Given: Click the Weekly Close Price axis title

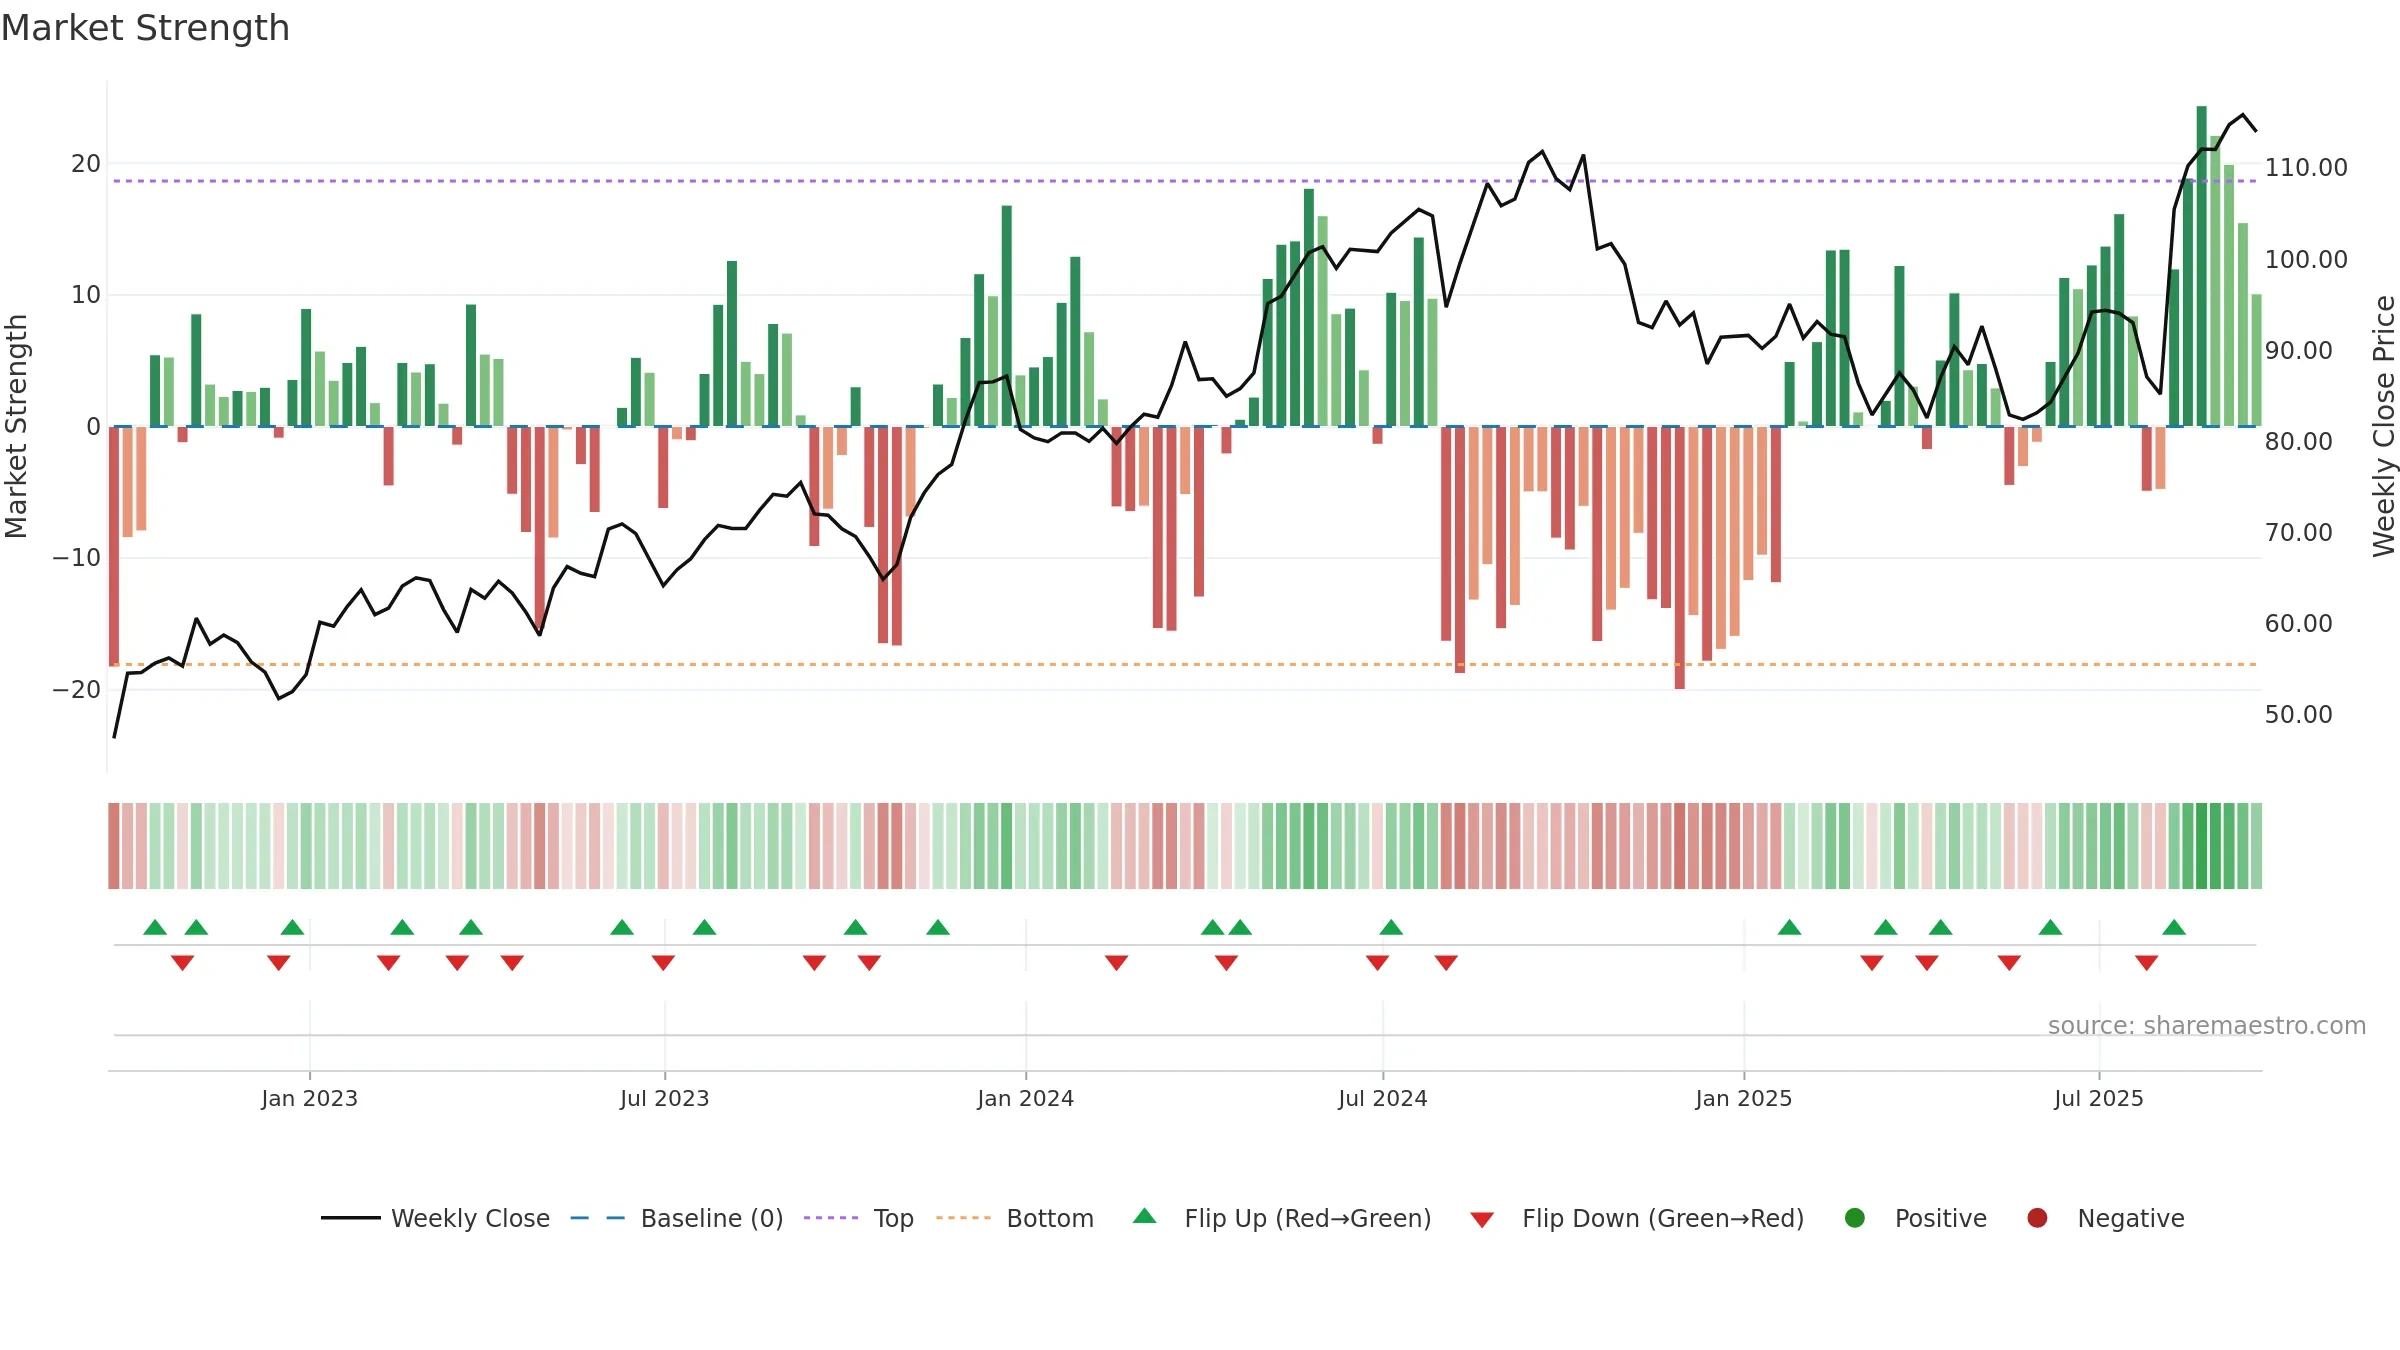Looking at the screenshot, I should click(x=2384, y=426).
